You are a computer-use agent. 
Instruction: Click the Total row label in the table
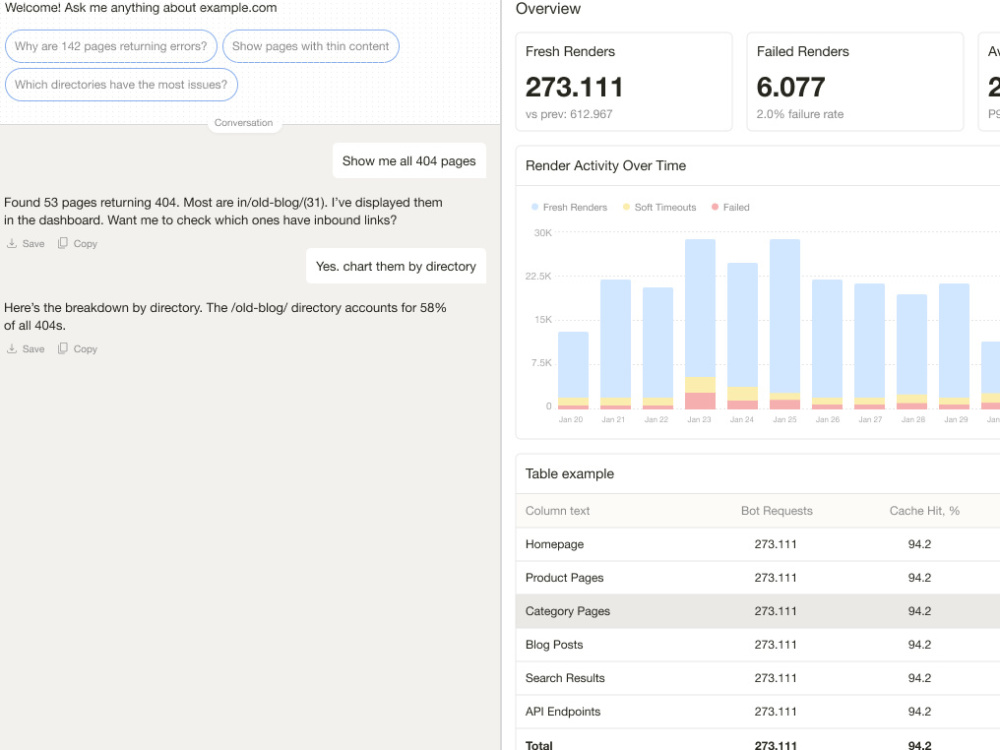[x=539, y=745]
